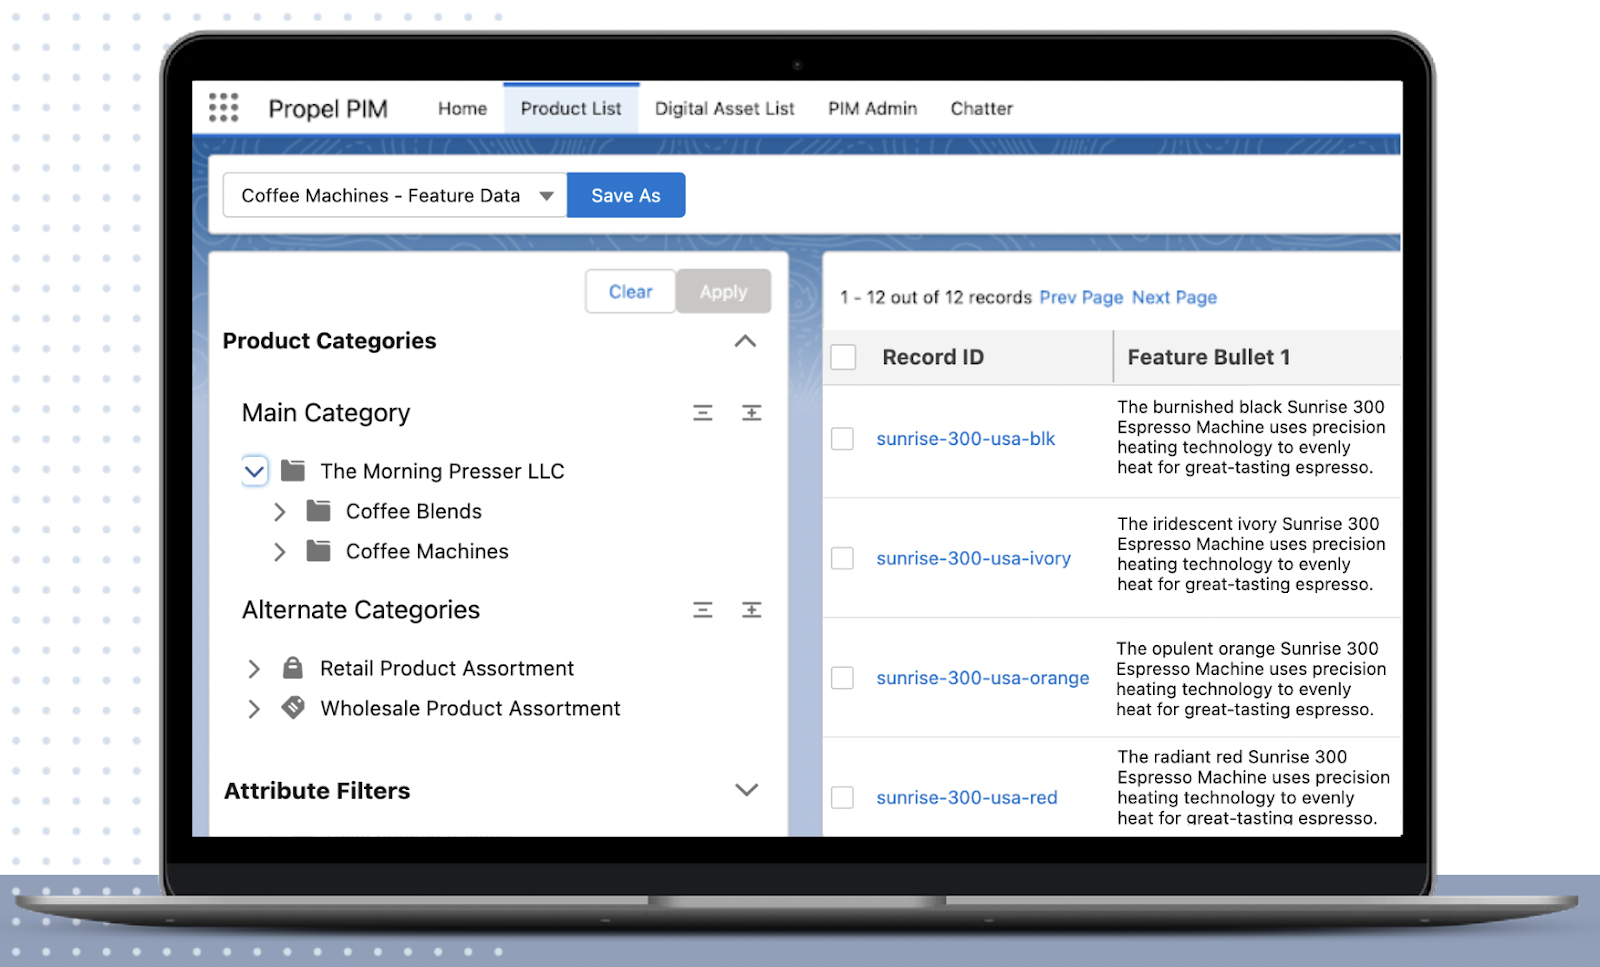The width and height of the screenshot is (1600, 967).
Task: Expand Wholesale Product Assortment node
Action: pyautogui.click(x=254, y=709)
